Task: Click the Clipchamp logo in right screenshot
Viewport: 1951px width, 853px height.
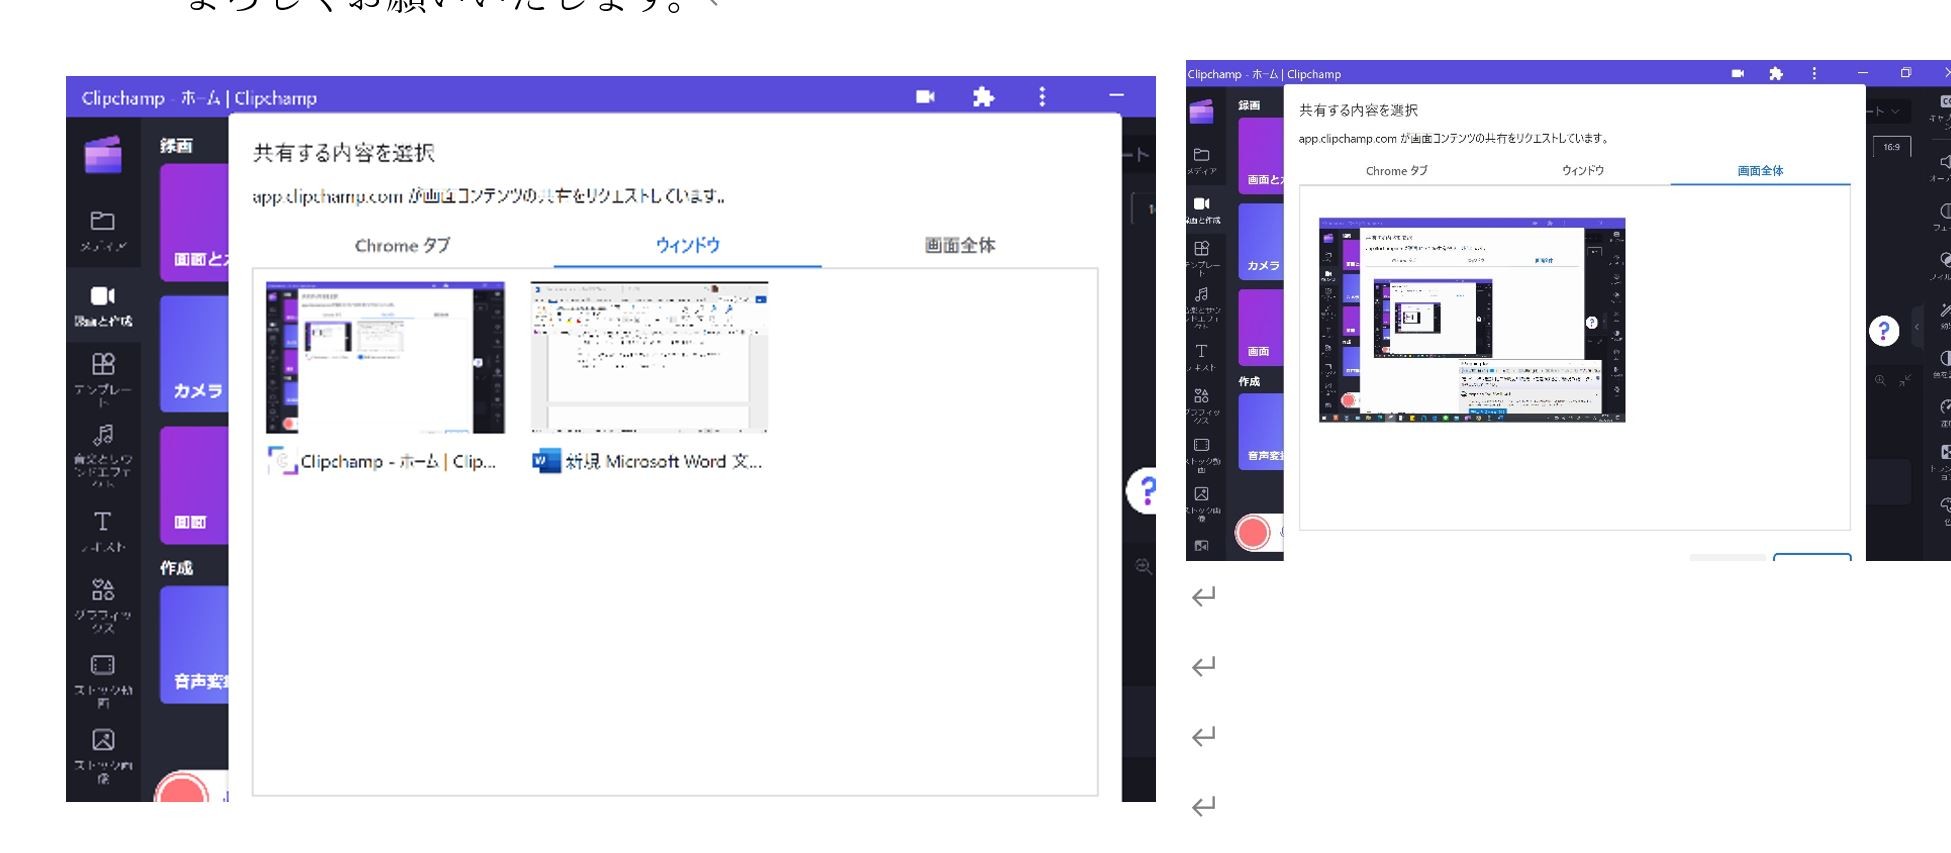Action: (x=1201, y=111)
